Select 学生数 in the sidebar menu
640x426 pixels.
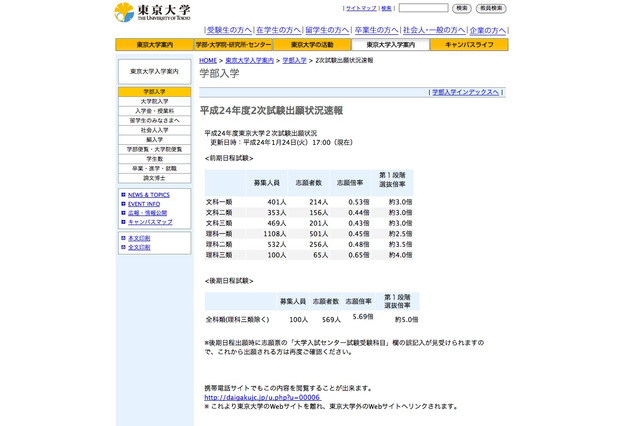[x=154, y=159]
